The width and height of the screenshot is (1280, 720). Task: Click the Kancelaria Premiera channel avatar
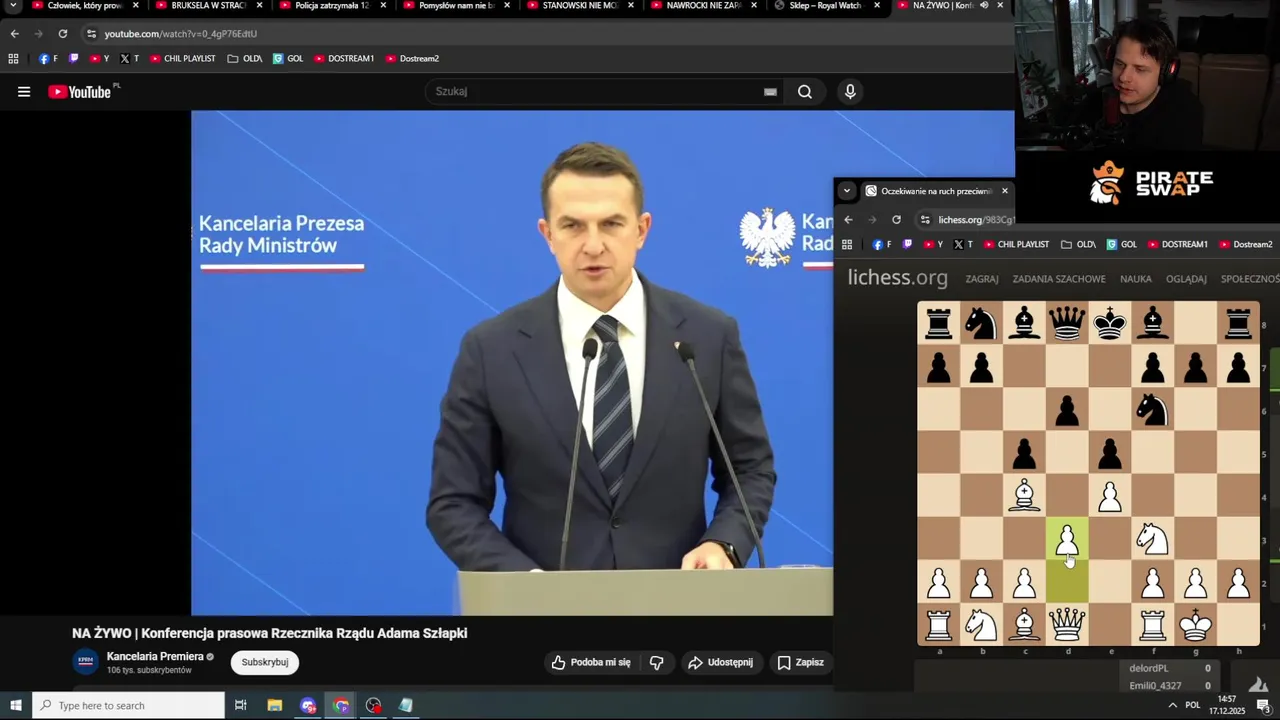pyautogui.click(x=86, y=661)
